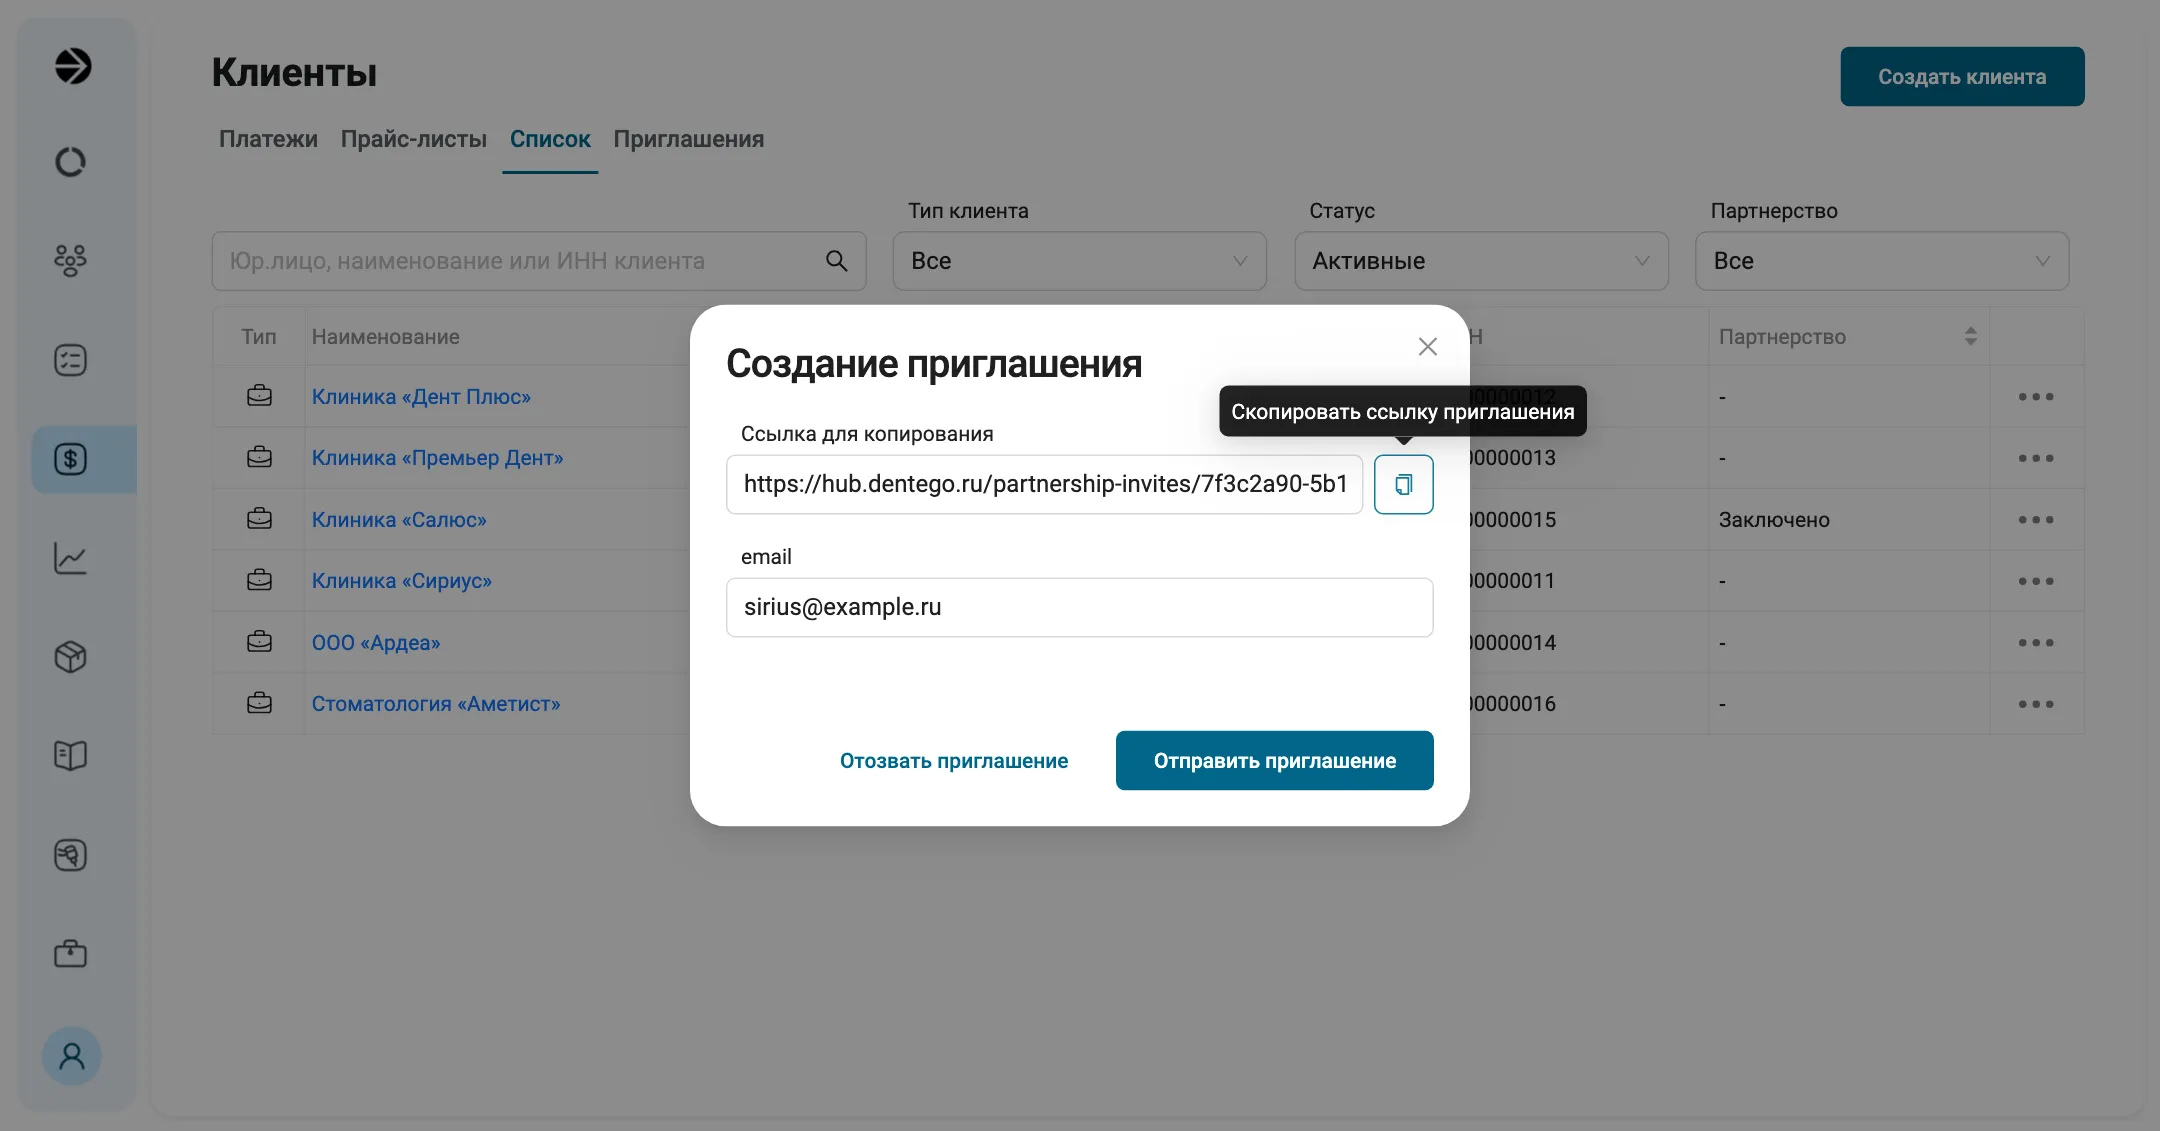Viewport: 2160px width, 1131px height.
Task: Expand the Тип клиента dropdown
Action: [1079, 261]
